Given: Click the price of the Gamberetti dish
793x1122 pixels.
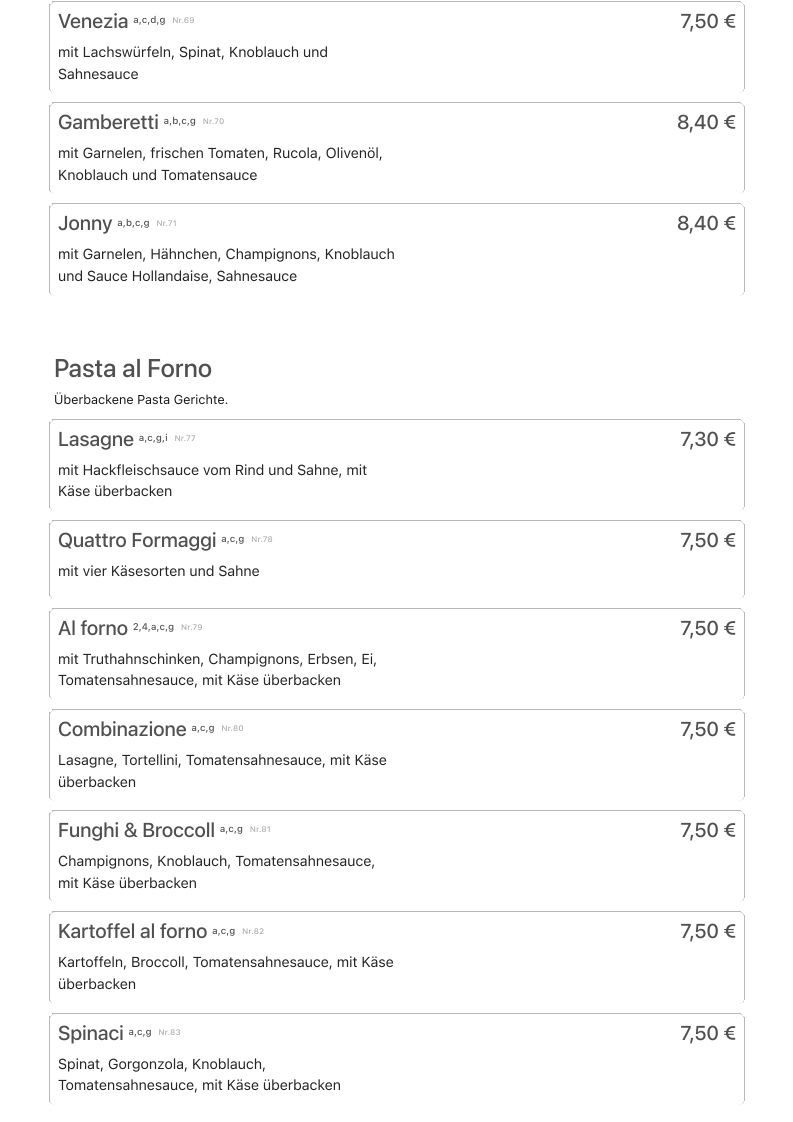Looking at the screenshot, I should [706, 122].
